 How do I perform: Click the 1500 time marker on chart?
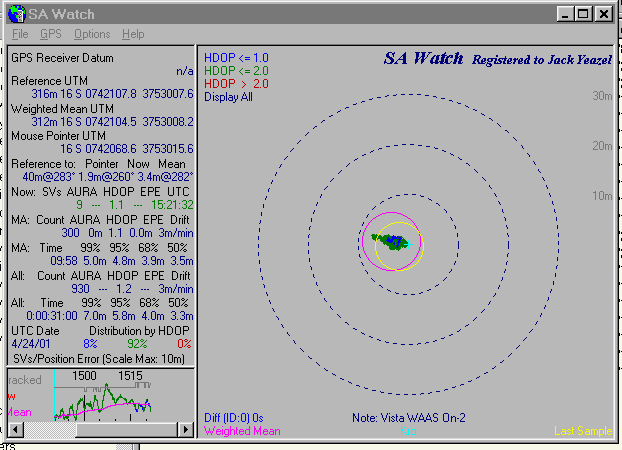tap(84, 376)
